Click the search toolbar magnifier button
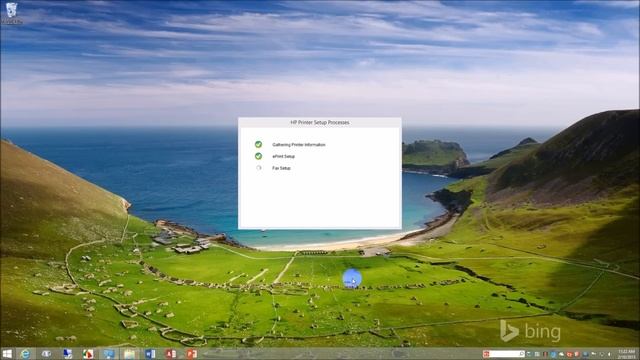The height and width of the screenshot is (360, 640). 522,354
